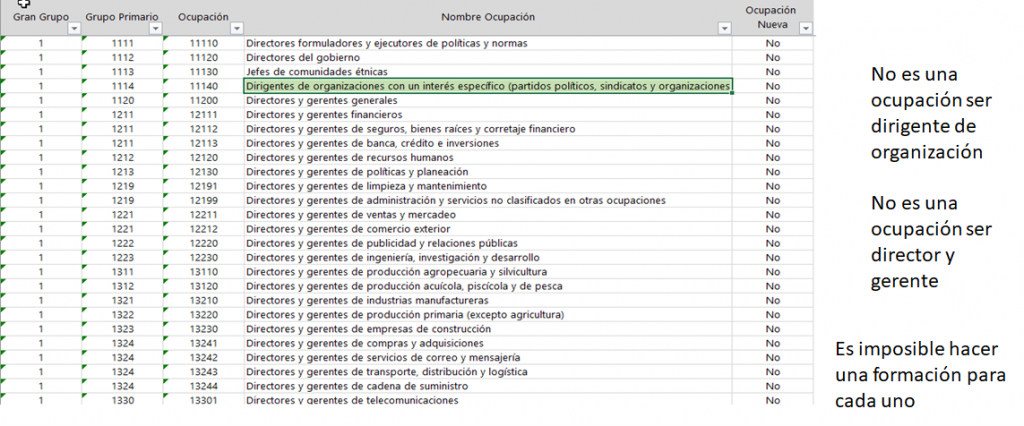Viewport: 1024px width, 426px height.
Task: Select the Nombre Ocupación header cell
Action: (x=487, y=17)
